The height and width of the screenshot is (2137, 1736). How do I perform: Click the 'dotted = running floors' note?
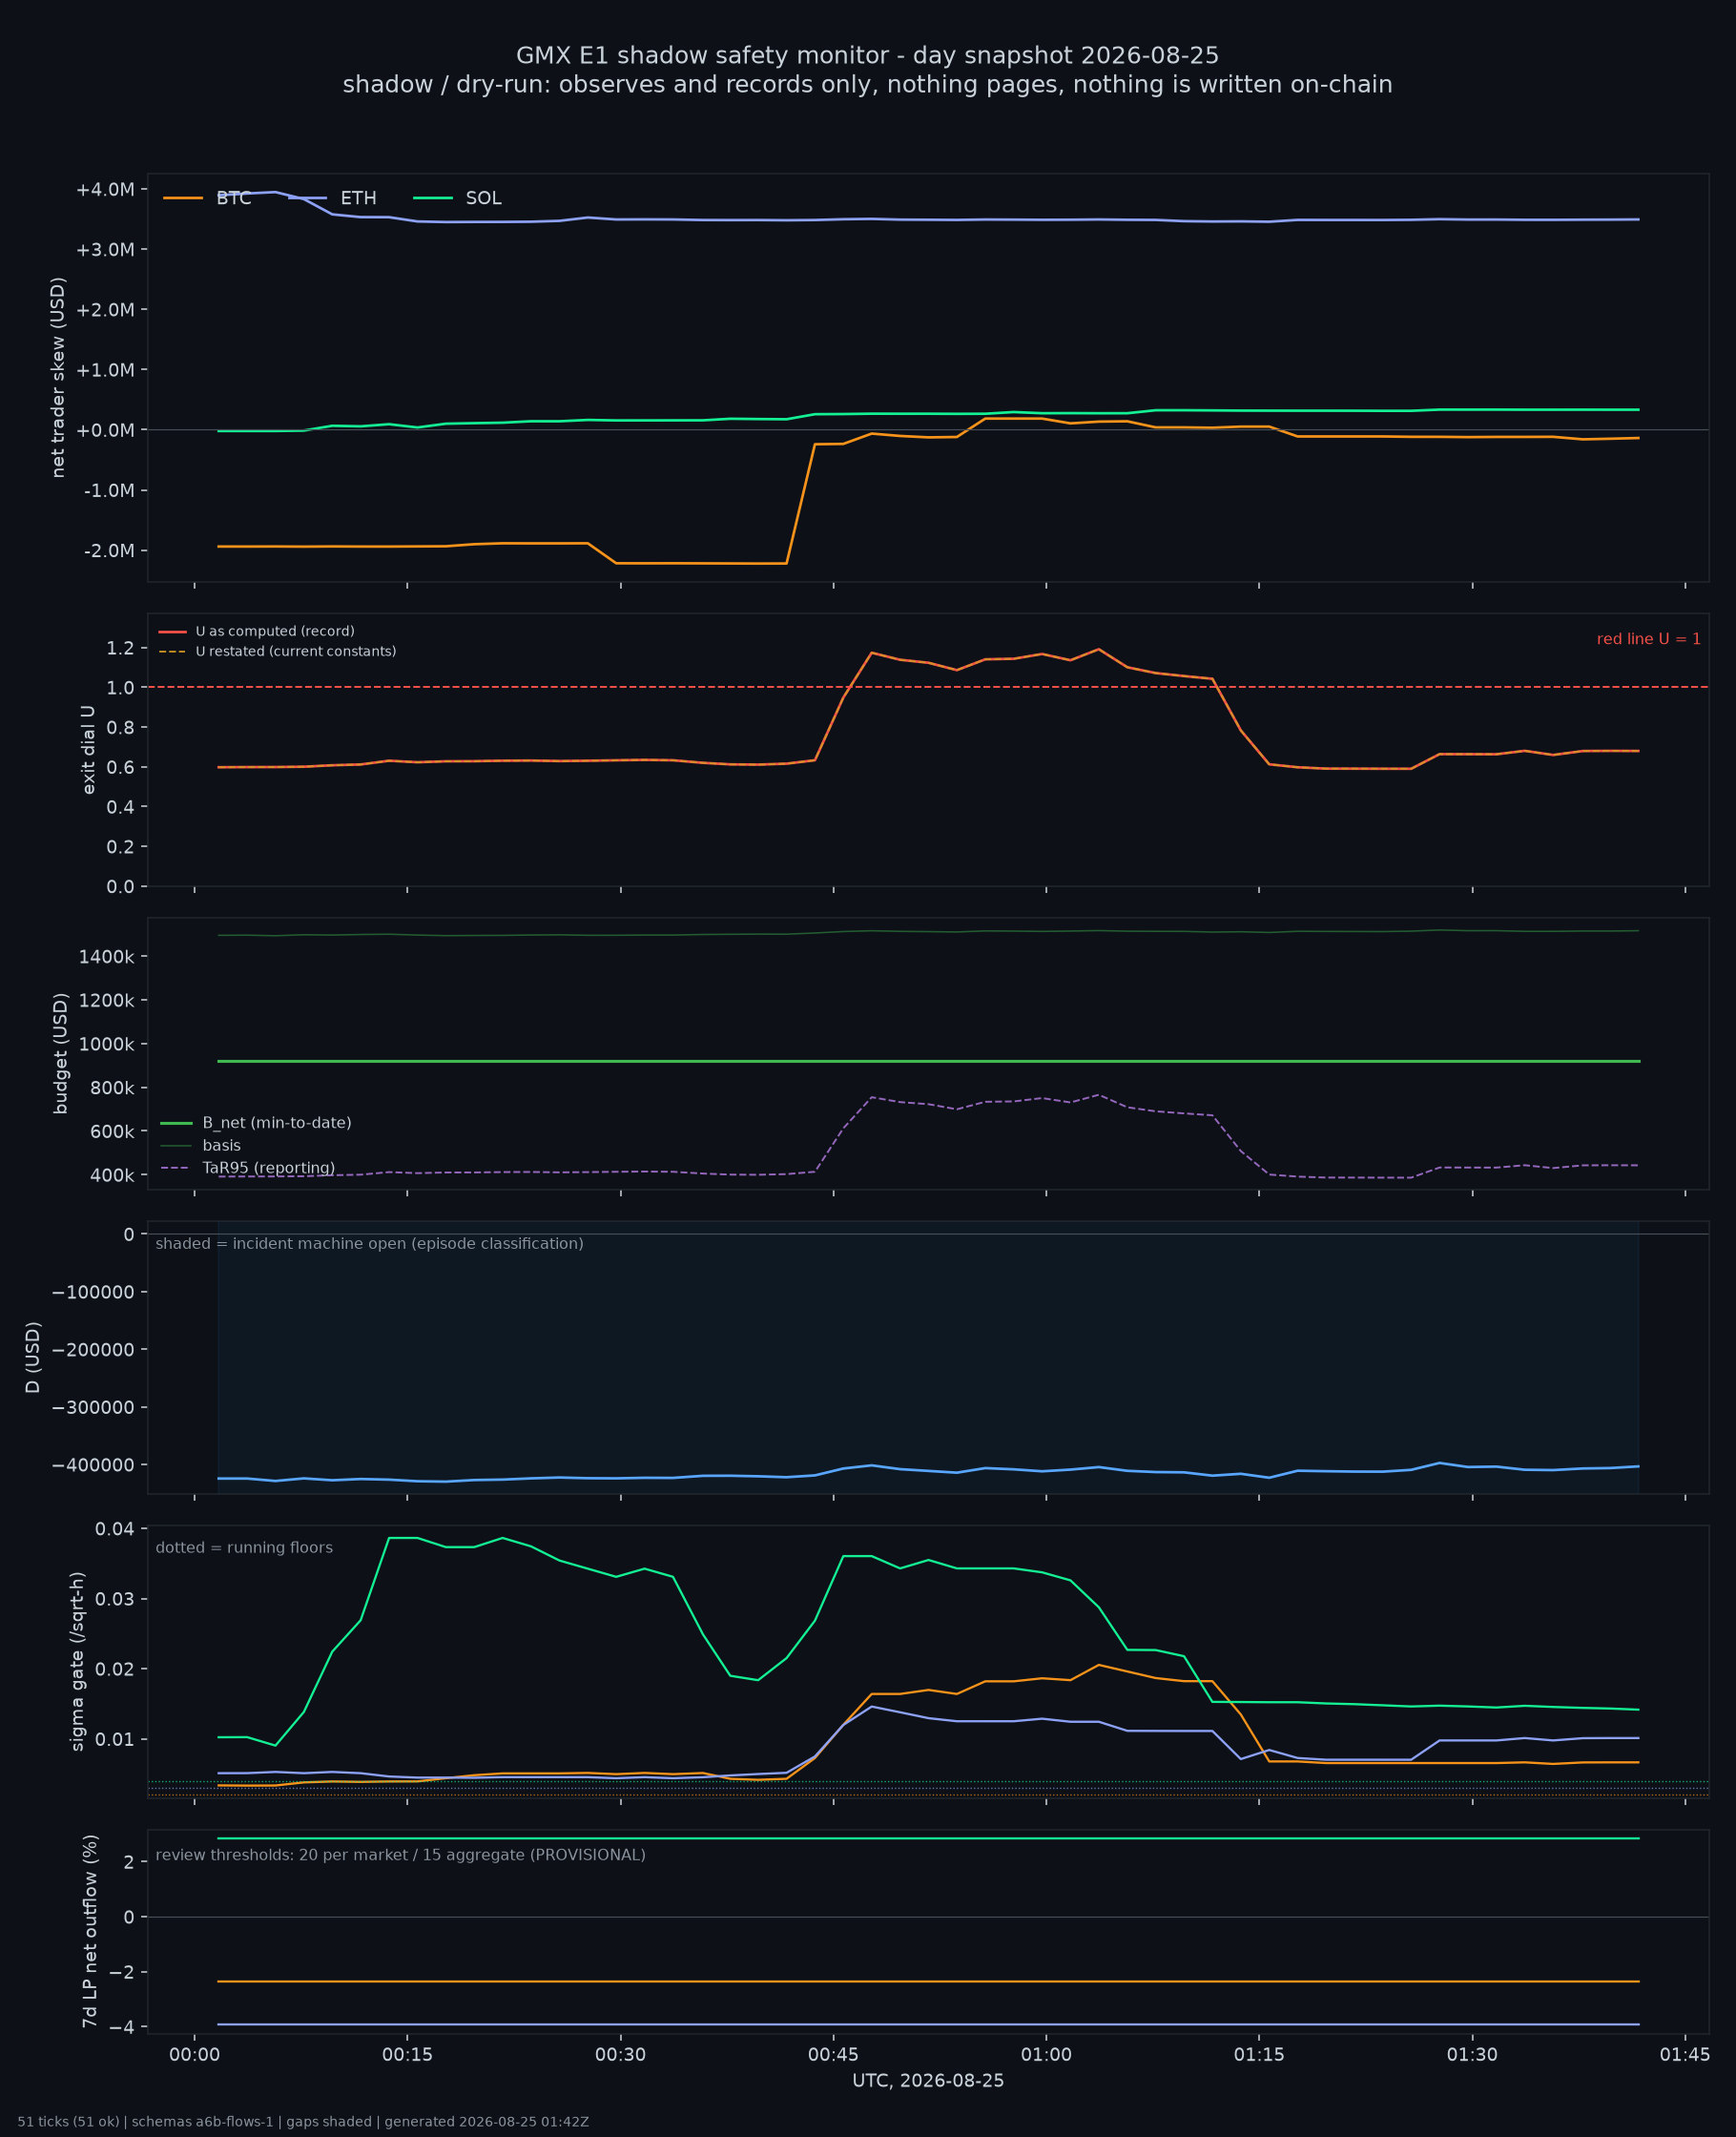pos(244,1548)
